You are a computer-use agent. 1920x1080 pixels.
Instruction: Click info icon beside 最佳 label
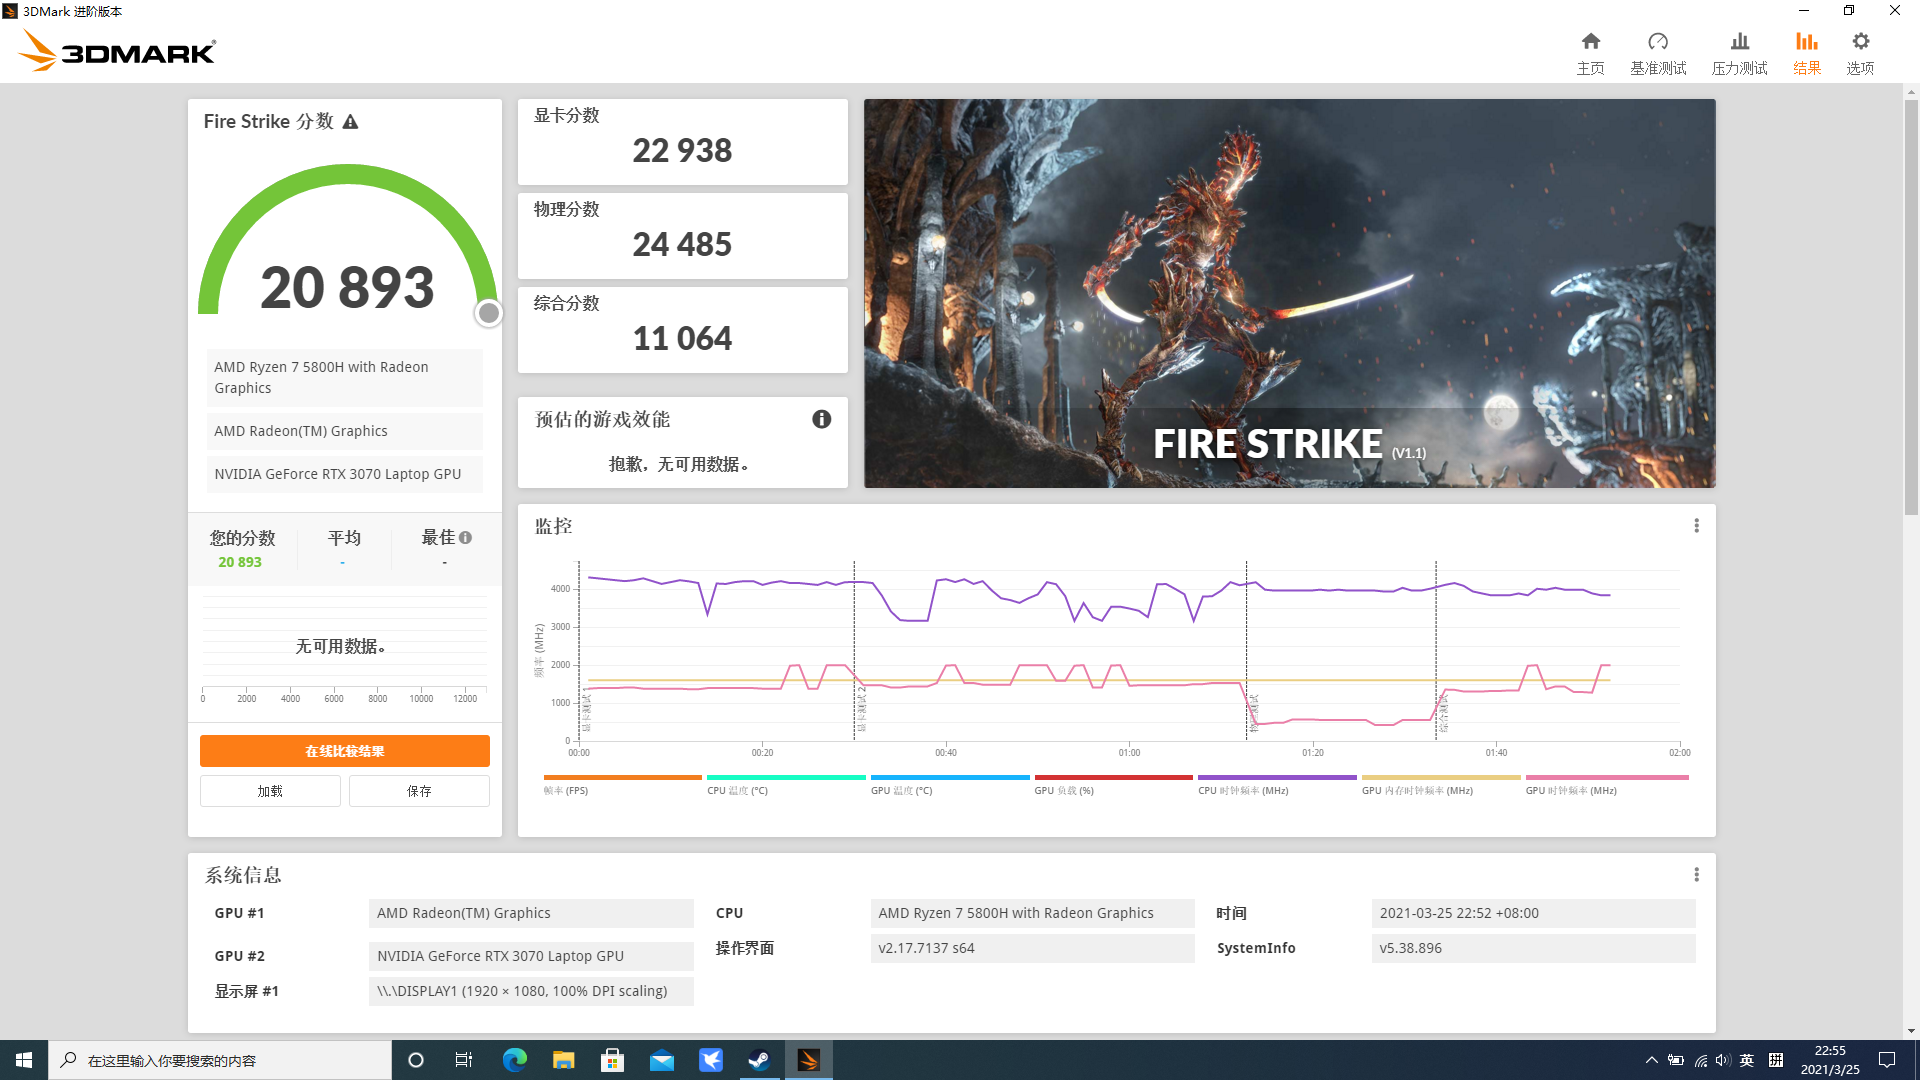(465, 538)
